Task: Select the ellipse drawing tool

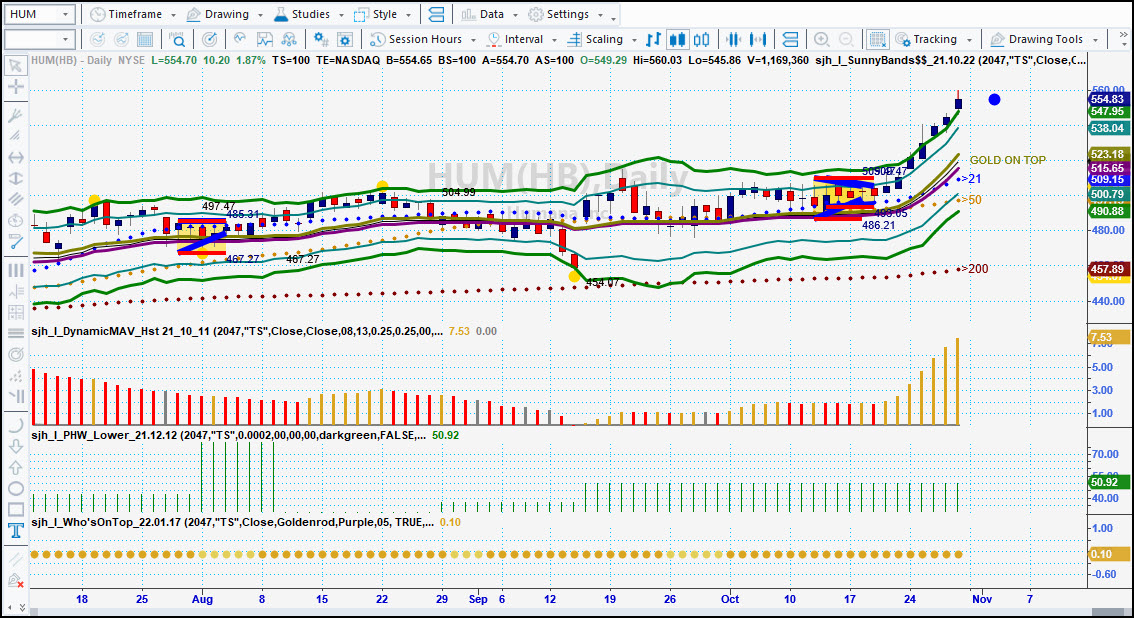Action: (15, 489)
